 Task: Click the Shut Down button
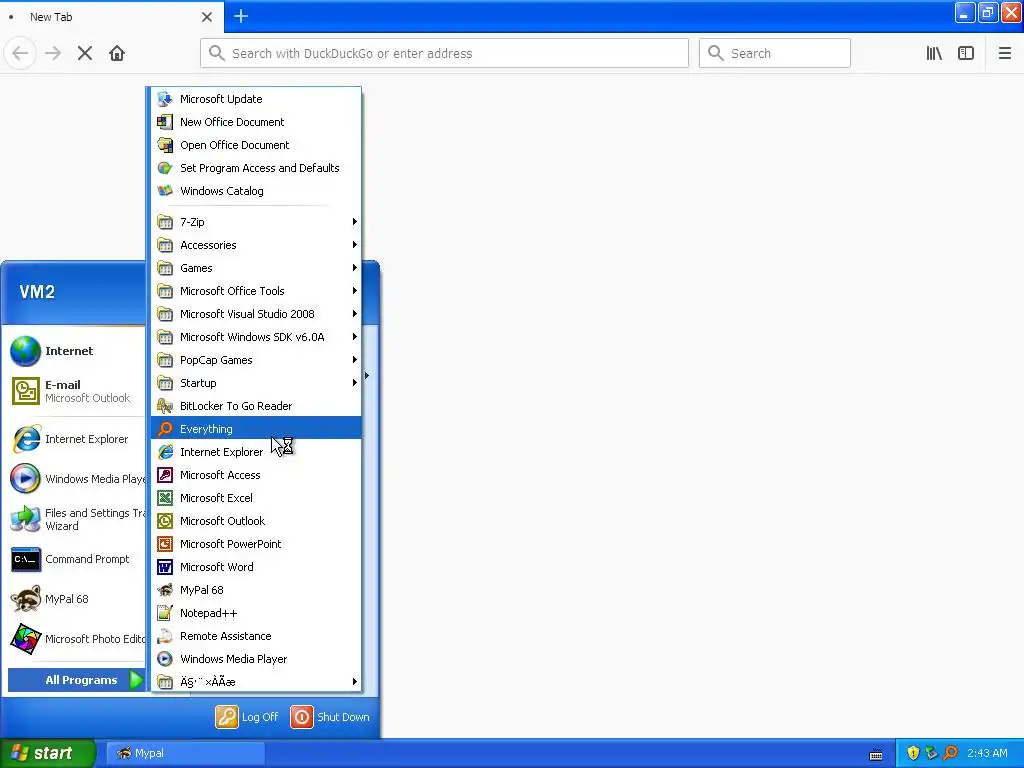pos(330,717)
